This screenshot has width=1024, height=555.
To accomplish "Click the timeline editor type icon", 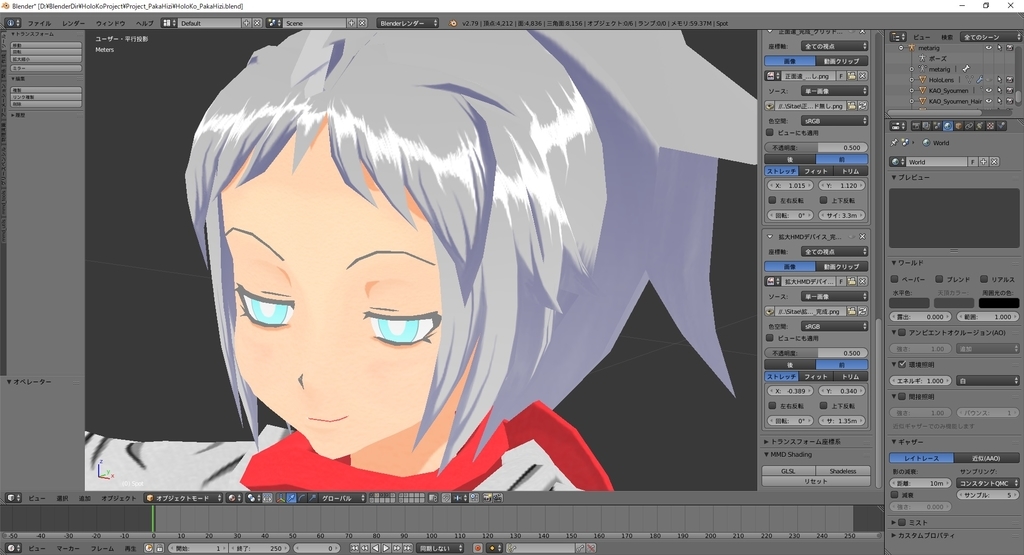I will click(x=14, y=548).
